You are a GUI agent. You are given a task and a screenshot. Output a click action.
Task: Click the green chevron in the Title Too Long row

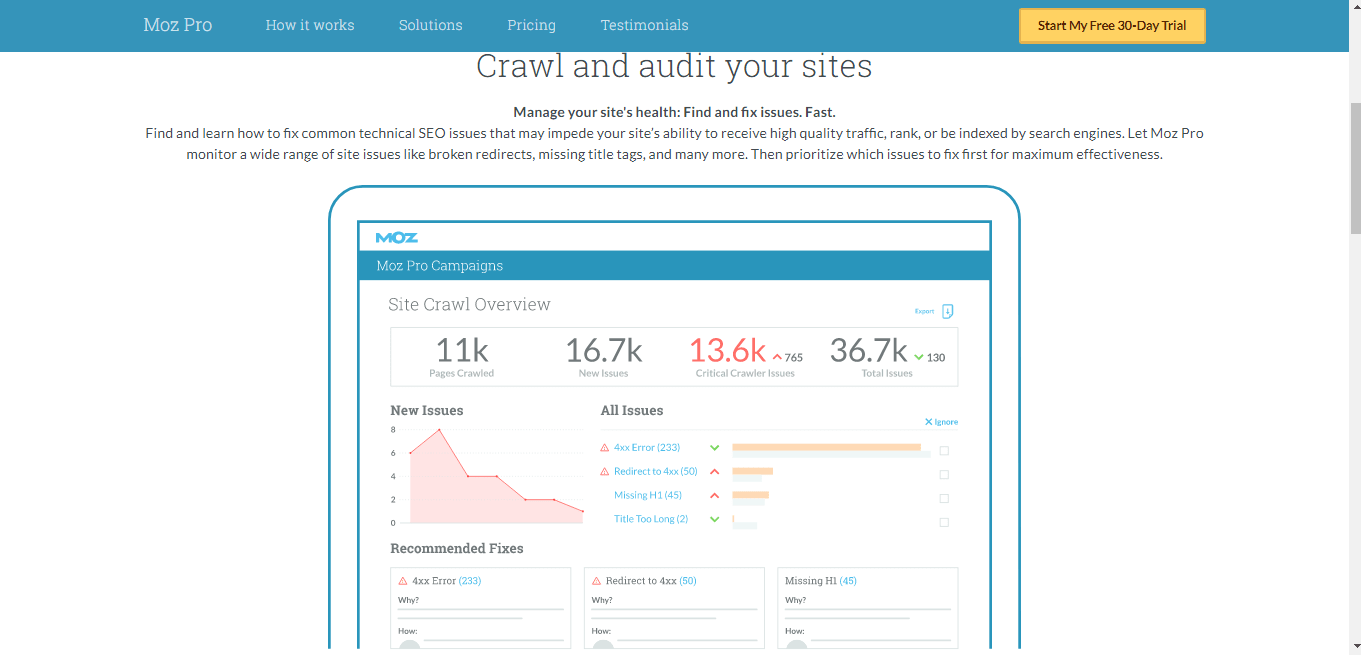[x=715, y=519]
